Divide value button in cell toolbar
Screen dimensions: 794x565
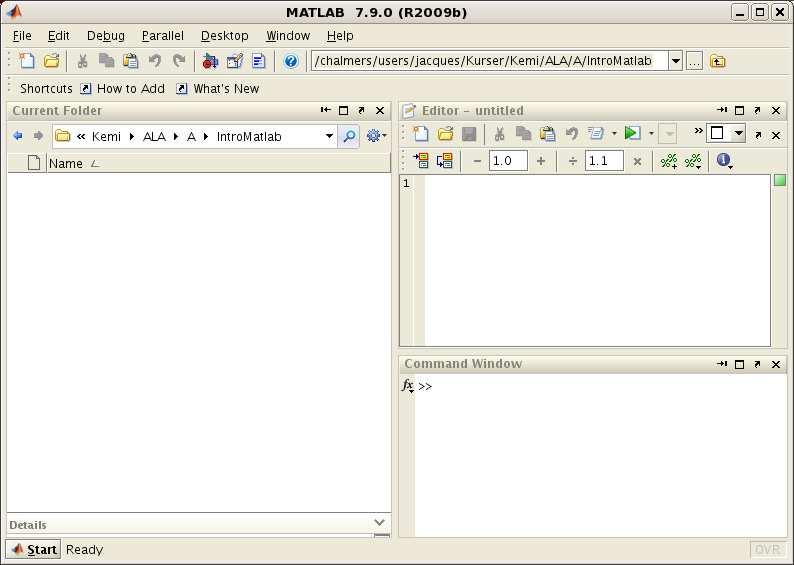[x=573, y=161]
